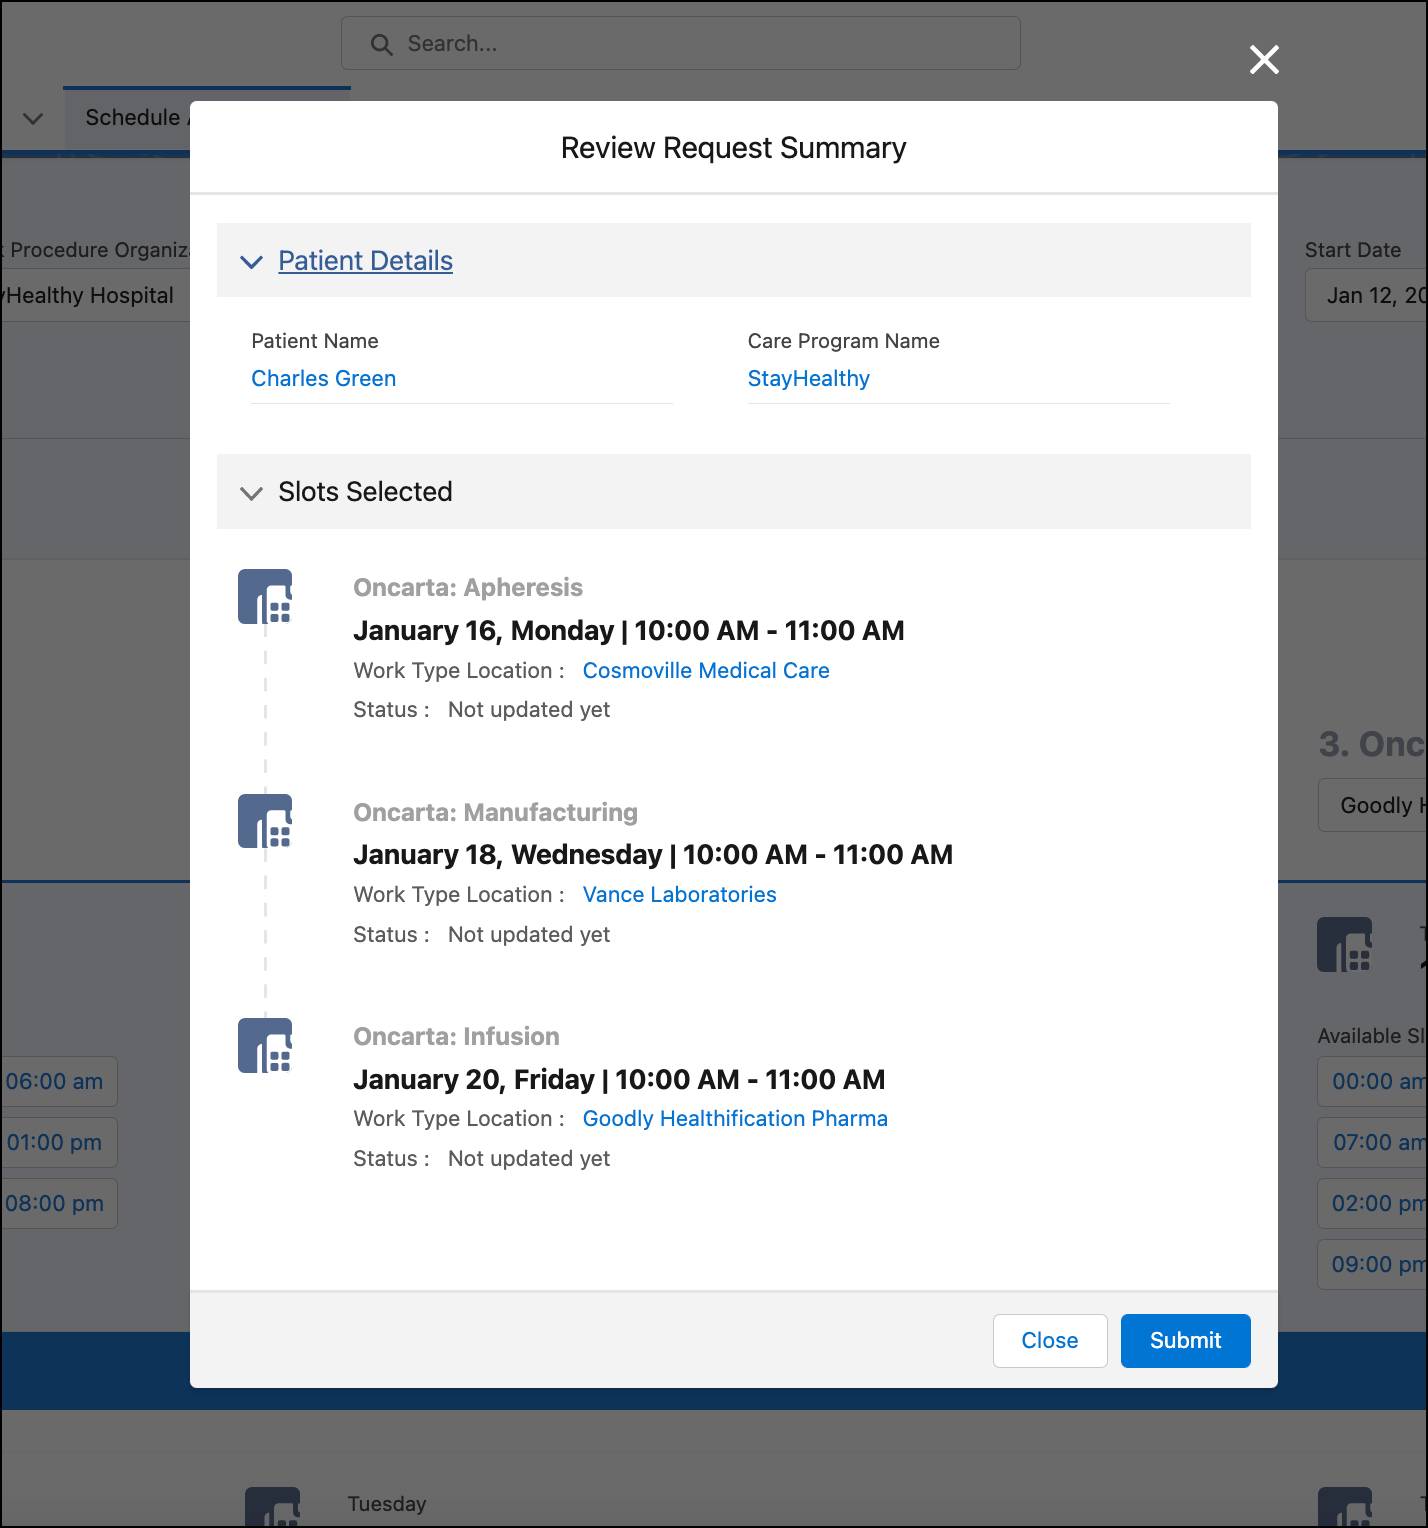Collapse the Slots Selected section
1428x1528 pixels.
252,493
